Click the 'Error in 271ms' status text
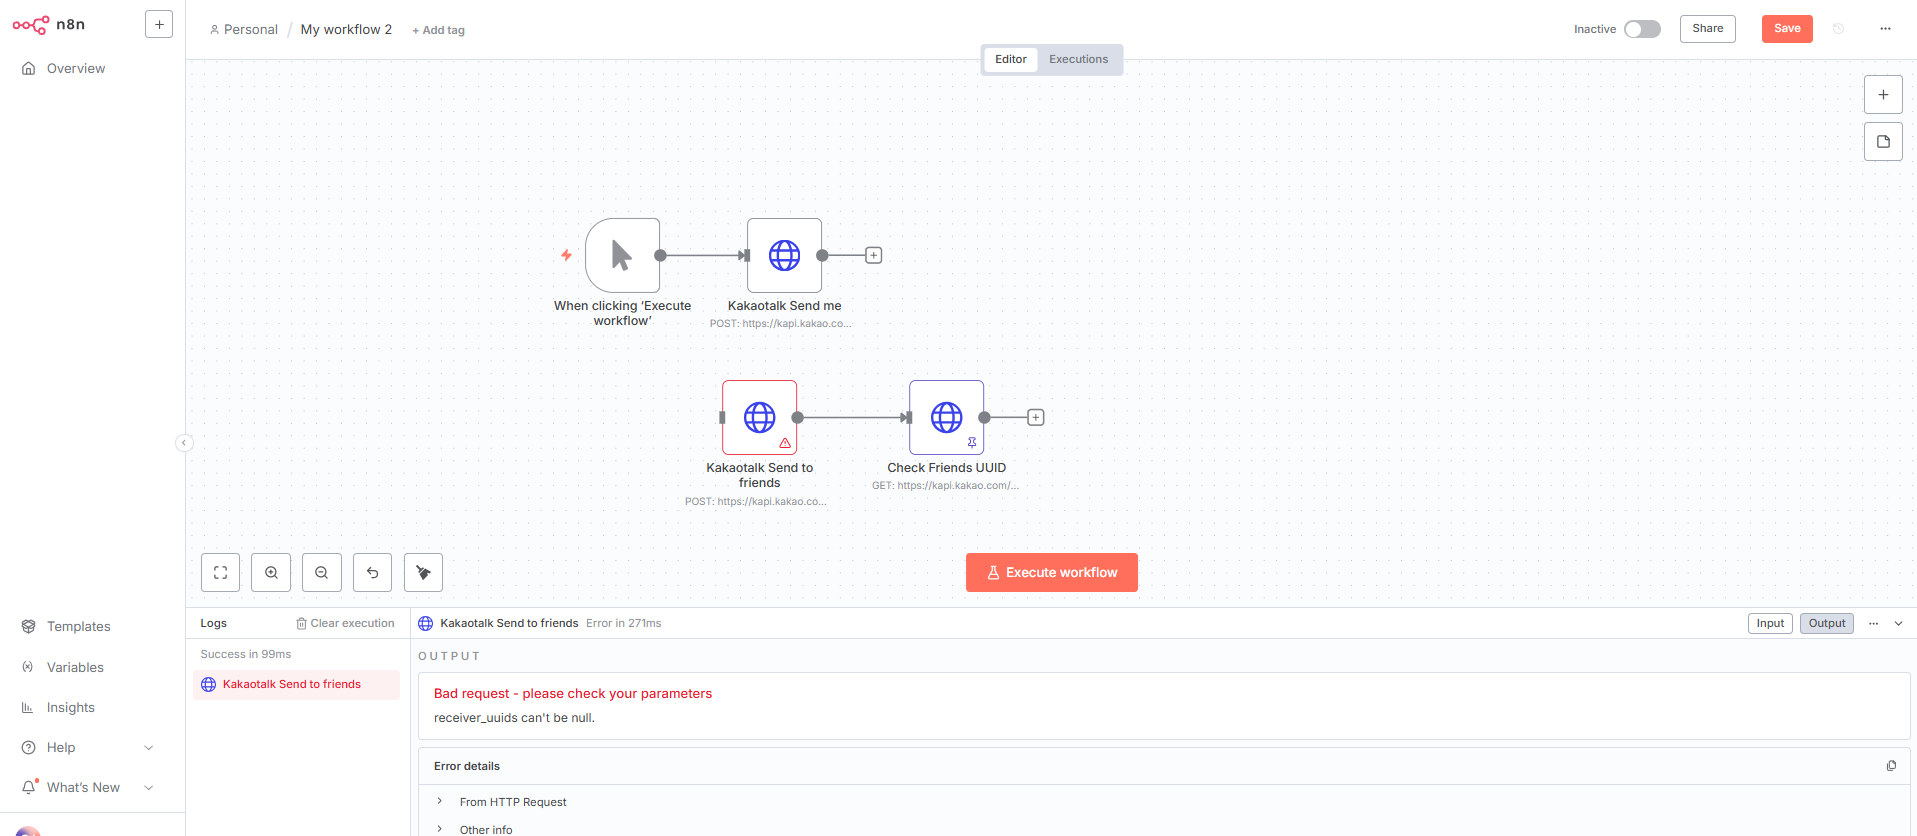 [x=624, y=623]
